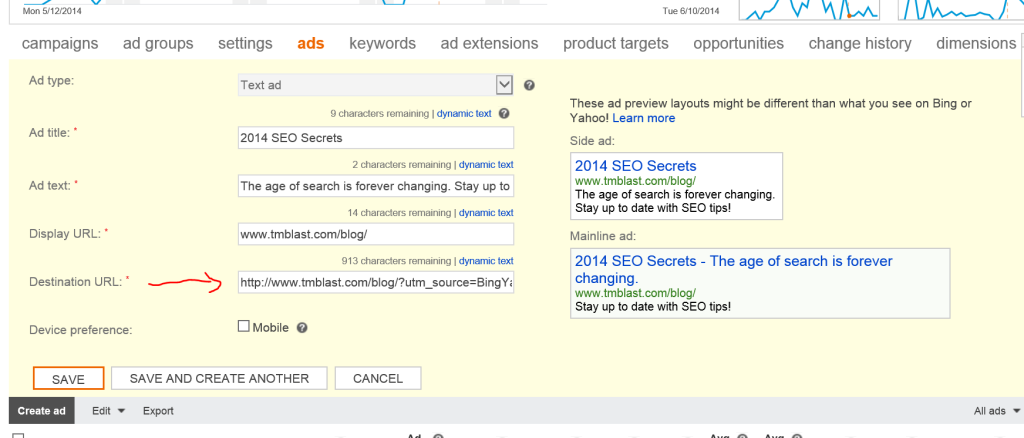Click the SAVE button
Image resolution: width=1024 pixels, height=438 pixels.
pyautogui.click(x=69, y=379)
